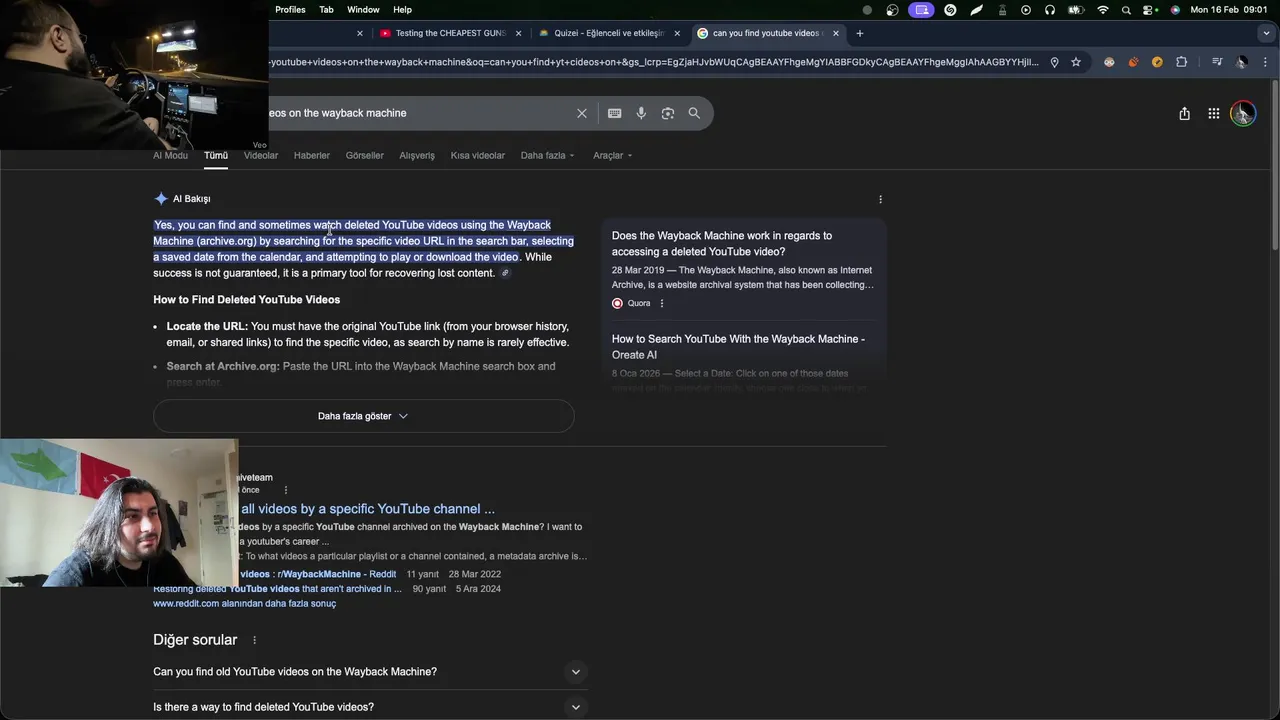This screenshot has height=720, width=1280.
Task: Select the 'Kısa videolar' search filter
Action: coord(478,156)
